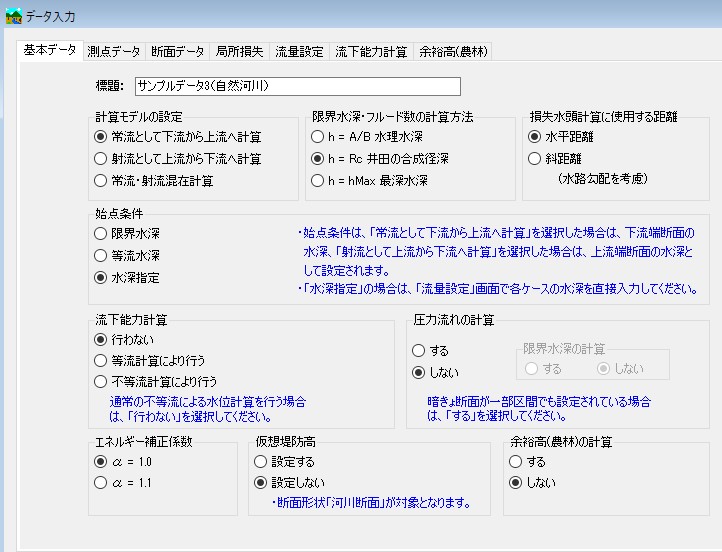Select 行わない under 流下能力計算

[x=123, y=339]
